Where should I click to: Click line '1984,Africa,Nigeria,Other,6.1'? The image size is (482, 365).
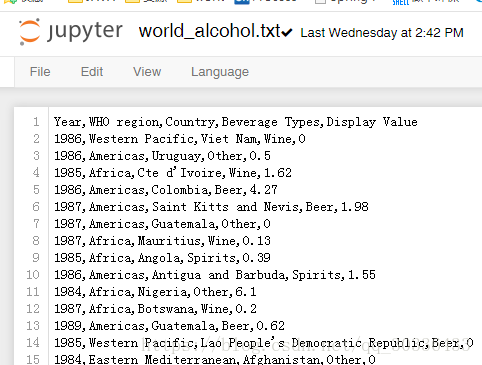pos(155,292)
